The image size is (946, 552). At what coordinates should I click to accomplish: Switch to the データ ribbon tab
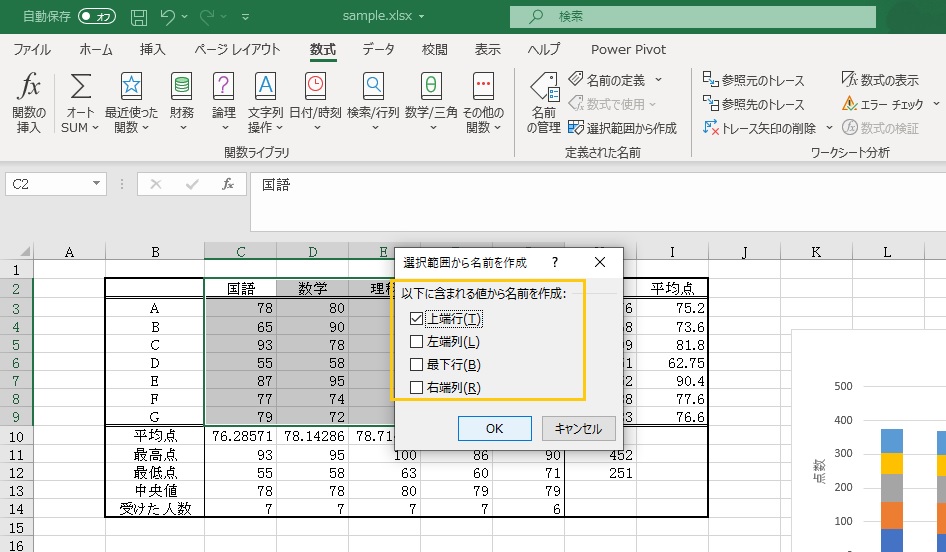tap(378, 49)
